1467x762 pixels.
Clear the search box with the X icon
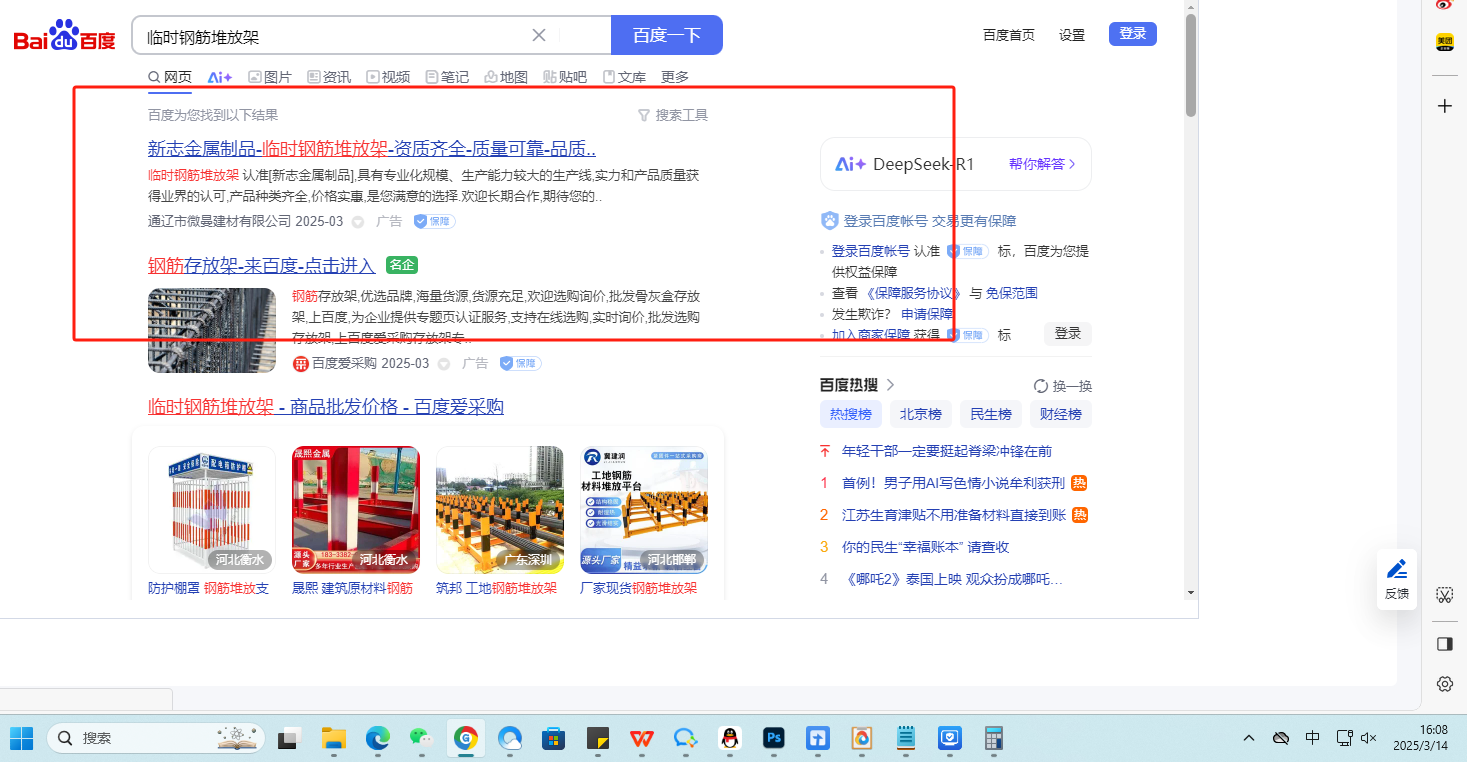click(x=538, y=35)
